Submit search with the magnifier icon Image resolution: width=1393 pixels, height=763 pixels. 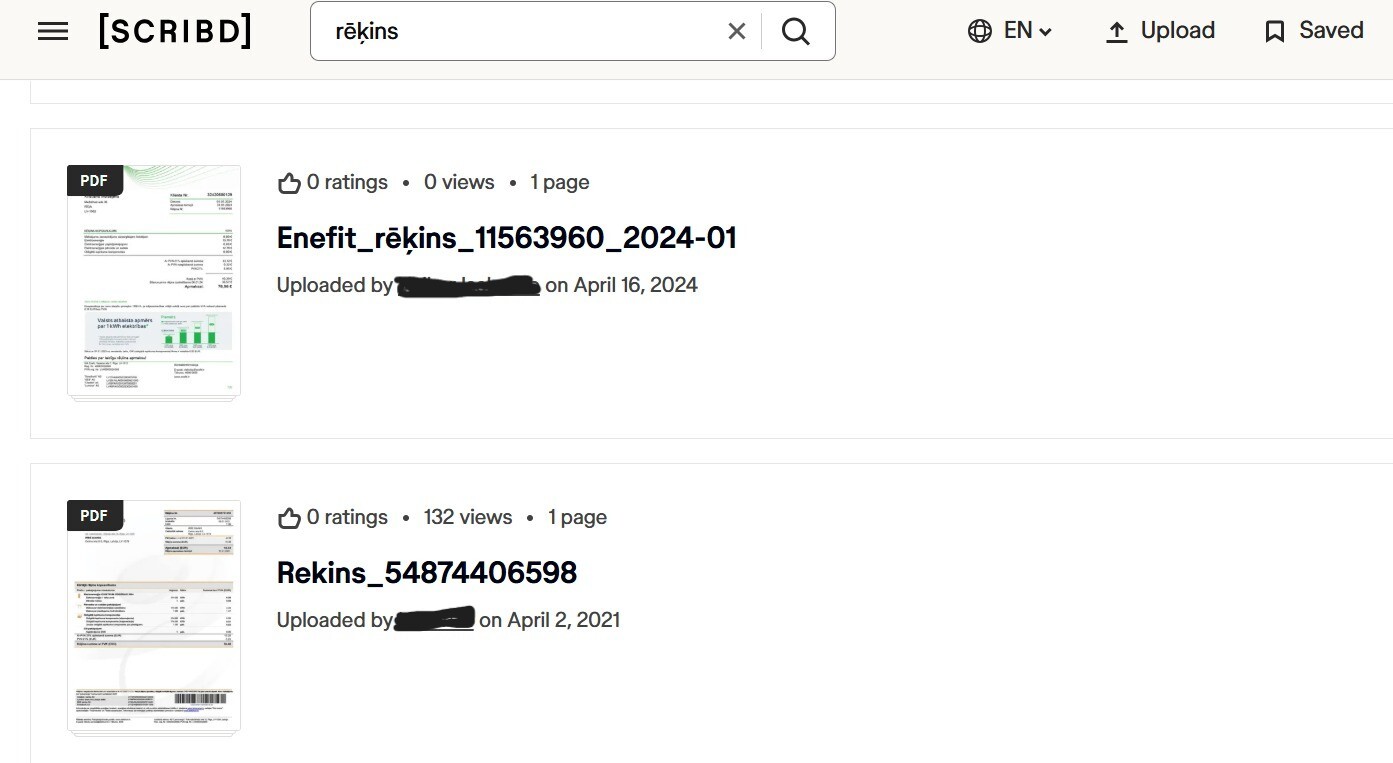pos(796,31)
